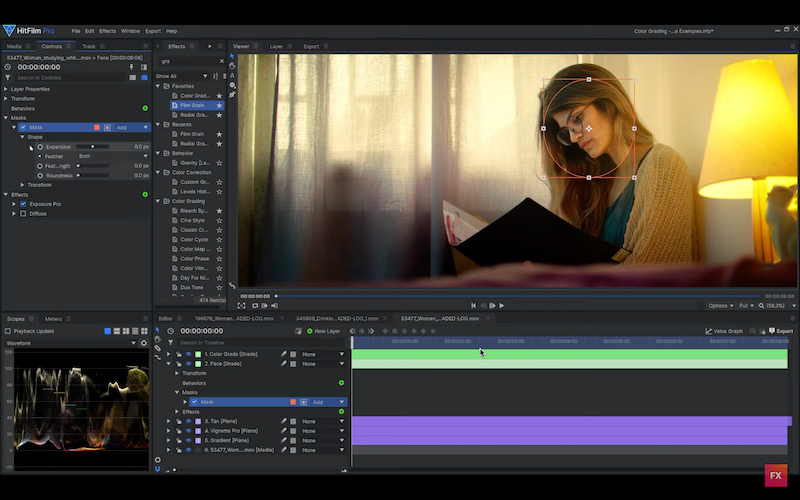Hide the 4. Vignette Pro layer eye icon
Image resolution: width=800 pixels, height=500 pixels.
click(188, 431)
